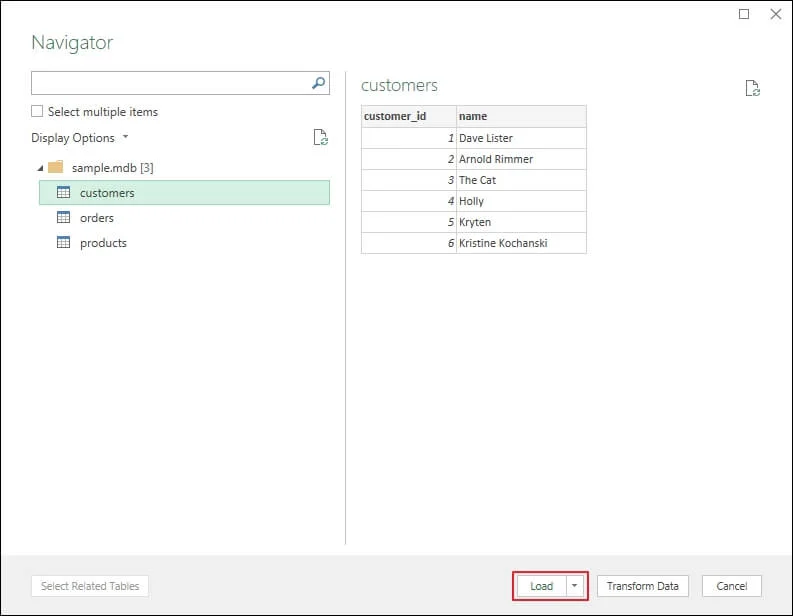Refresh the customers preview
The image size is (793, 616).
click(x=753, y=88)
